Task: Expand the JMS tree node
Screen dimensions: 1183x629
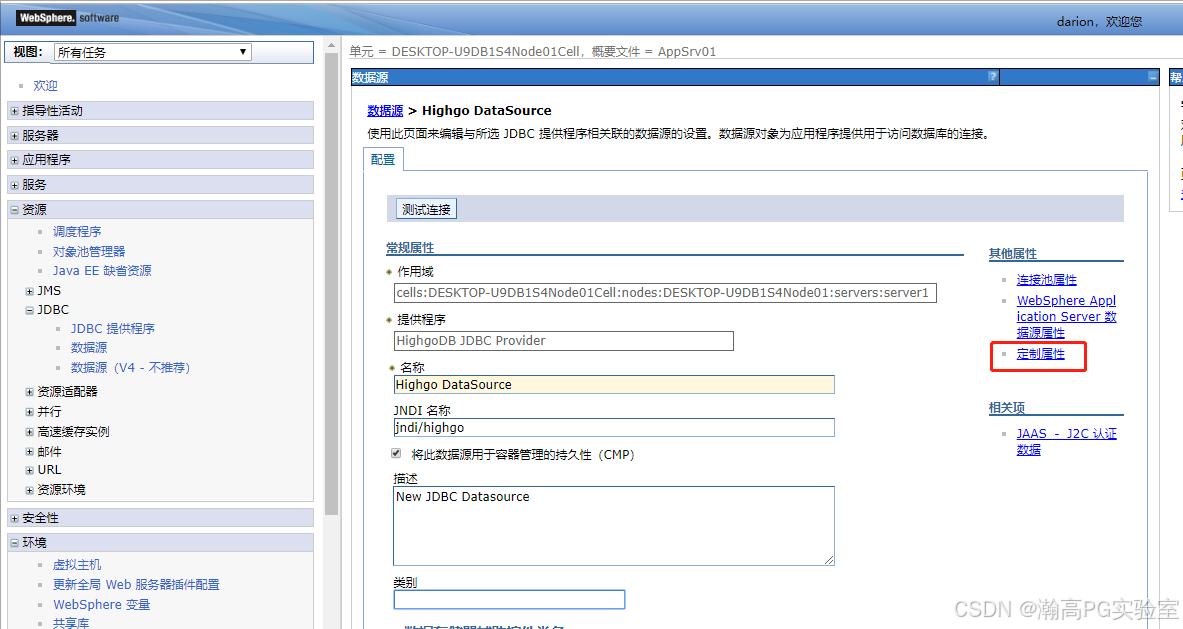Action: point(29,291)
